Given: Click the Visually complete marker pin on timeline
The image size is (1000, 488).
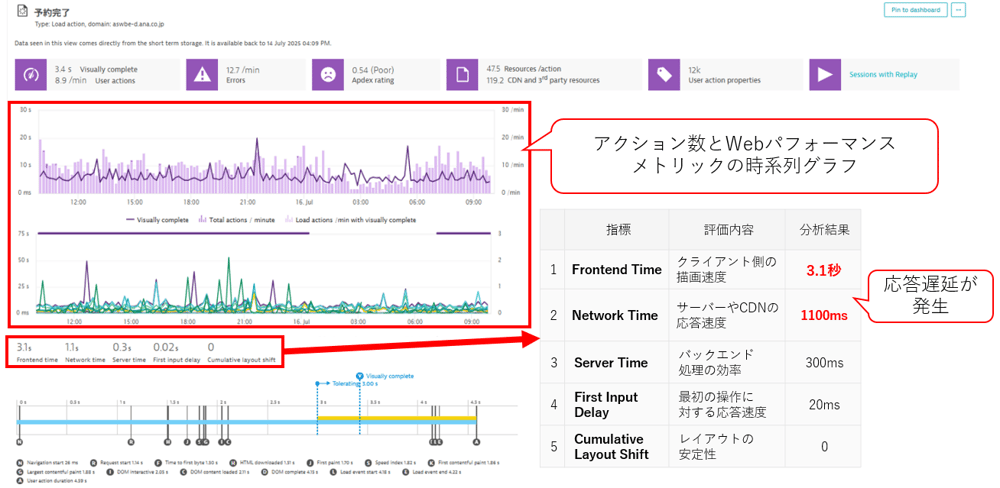Looking at the screenshot, I should (x=360, y=376).
